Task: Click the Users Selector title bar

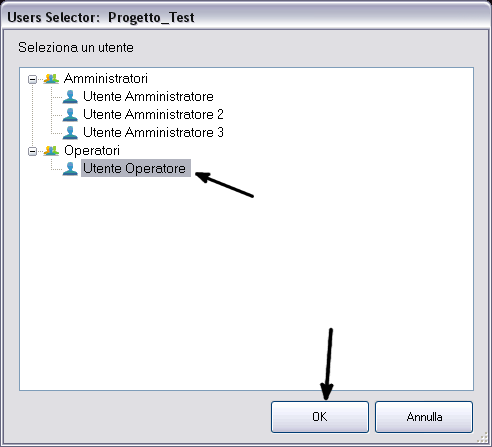Action: pos(246,17)
